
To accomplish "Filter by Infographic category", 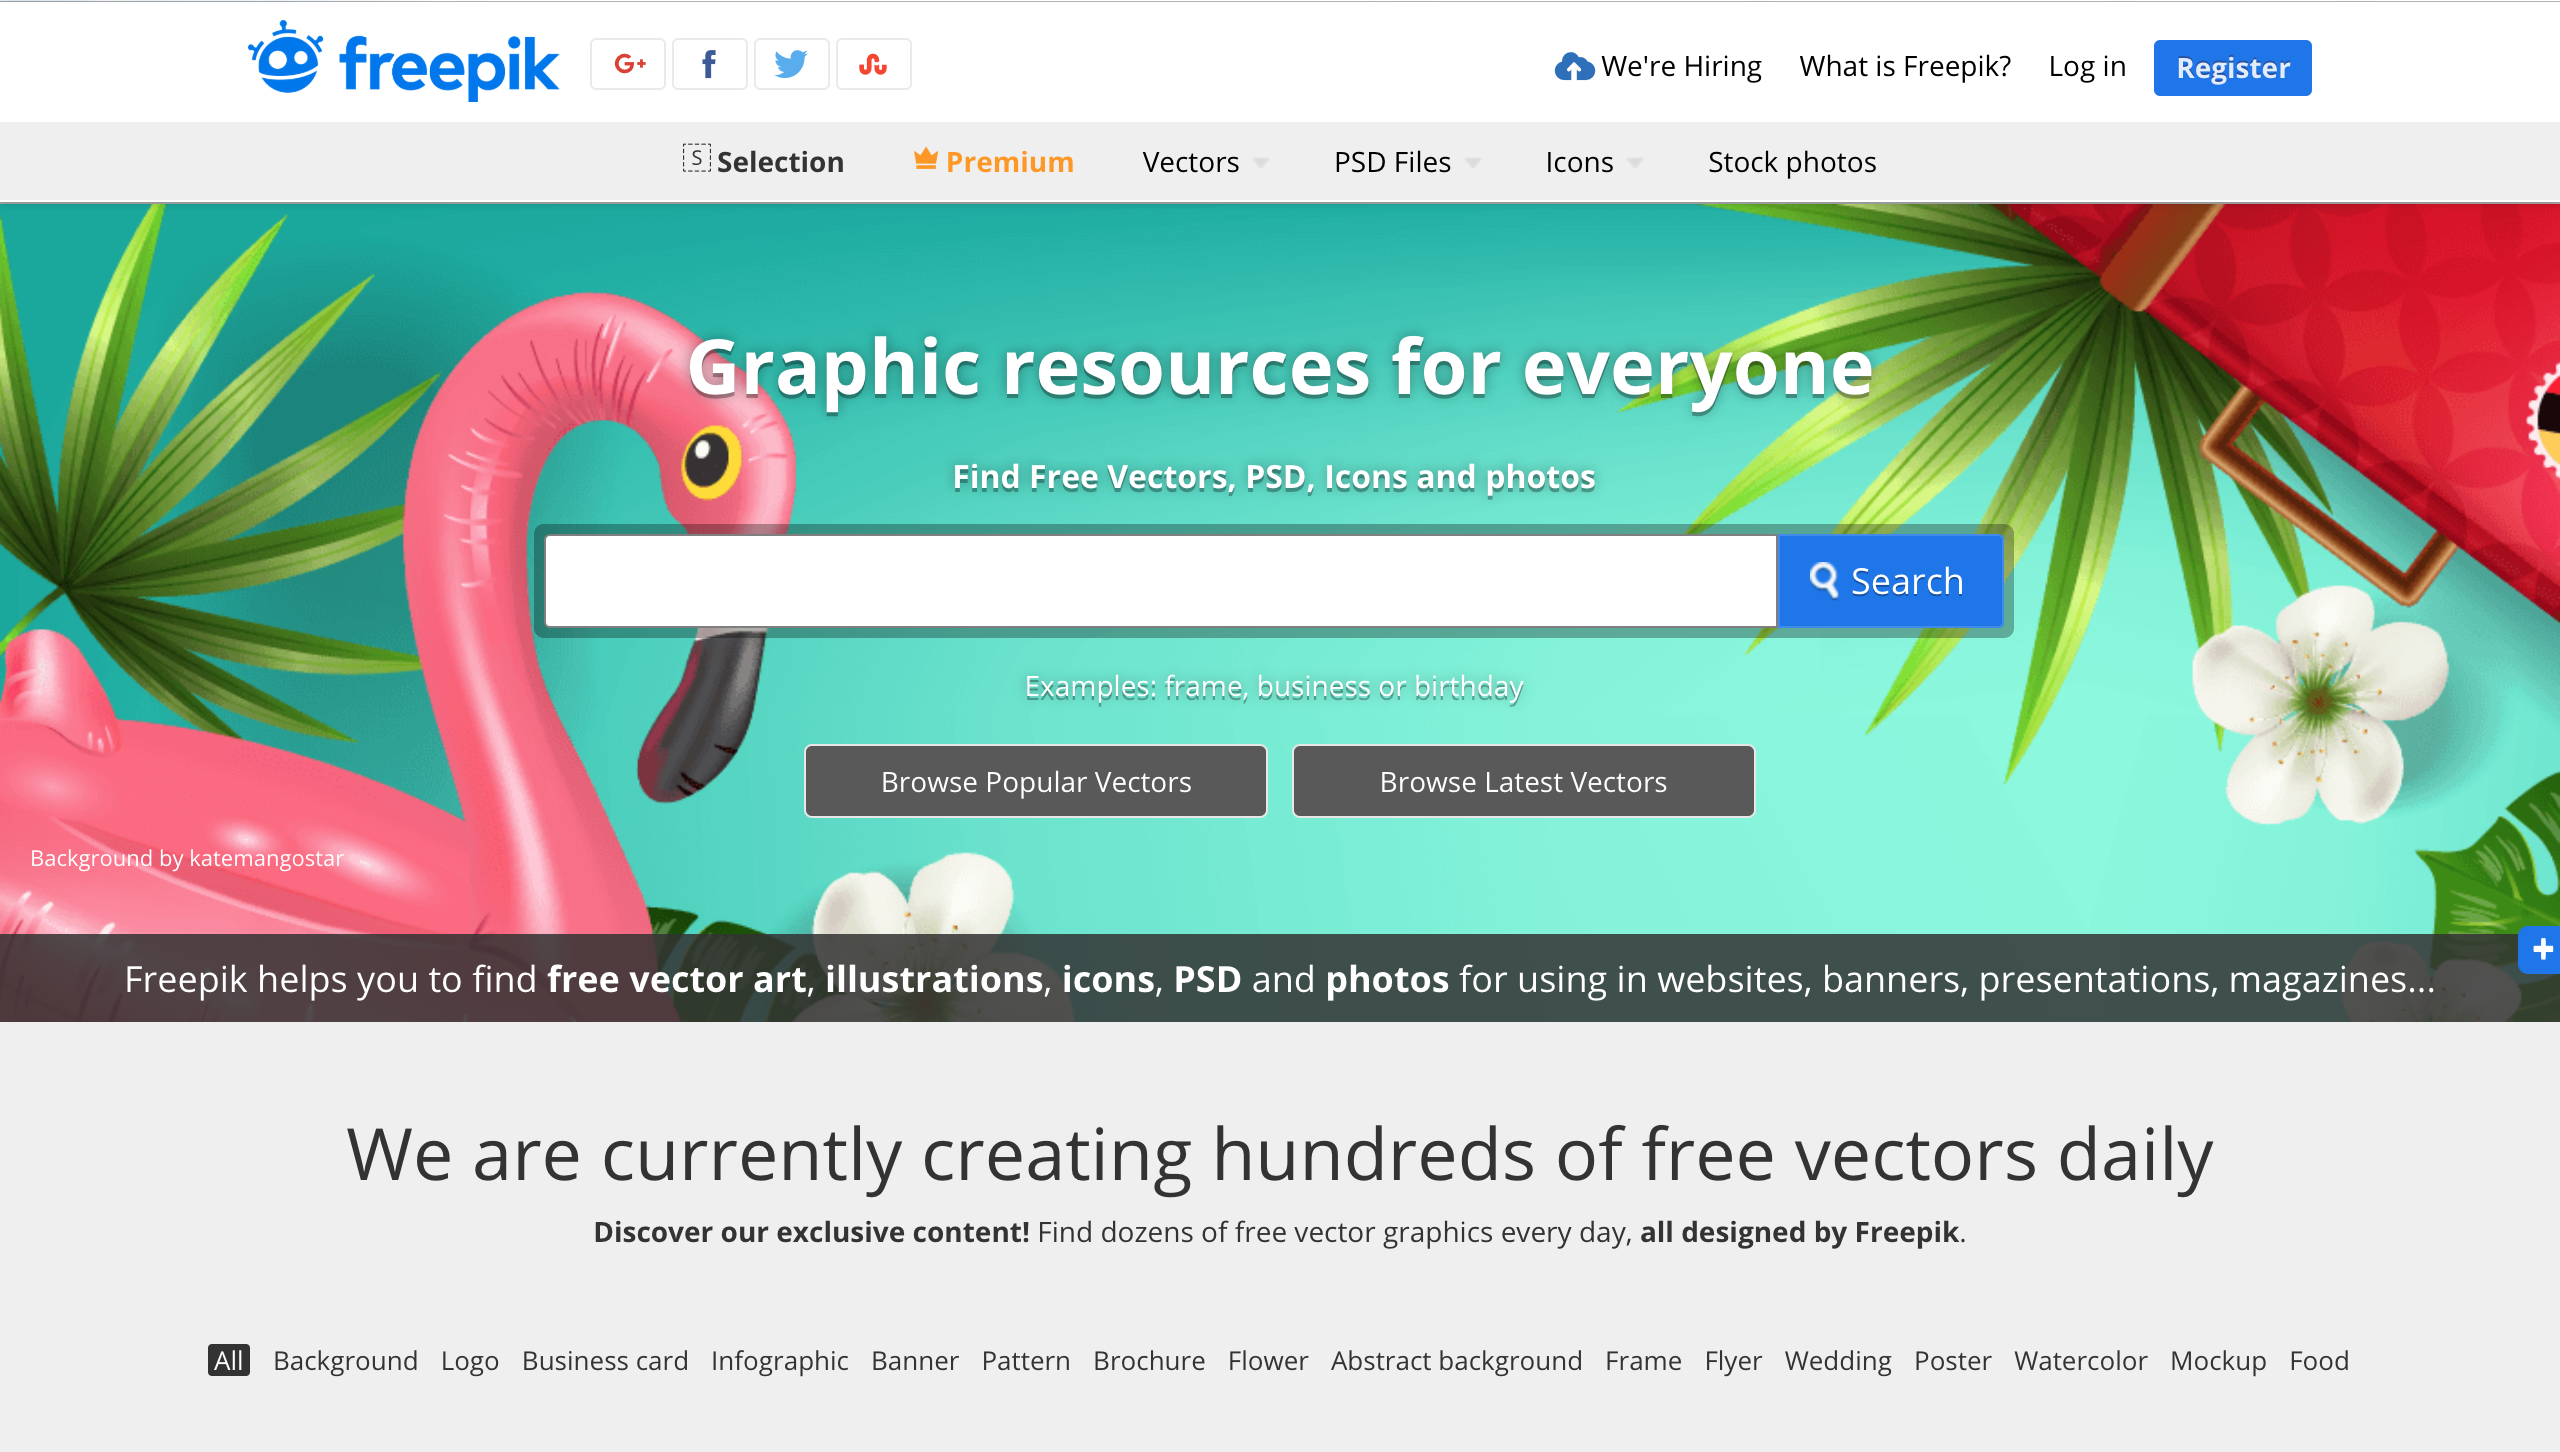I will [780, 1361].
